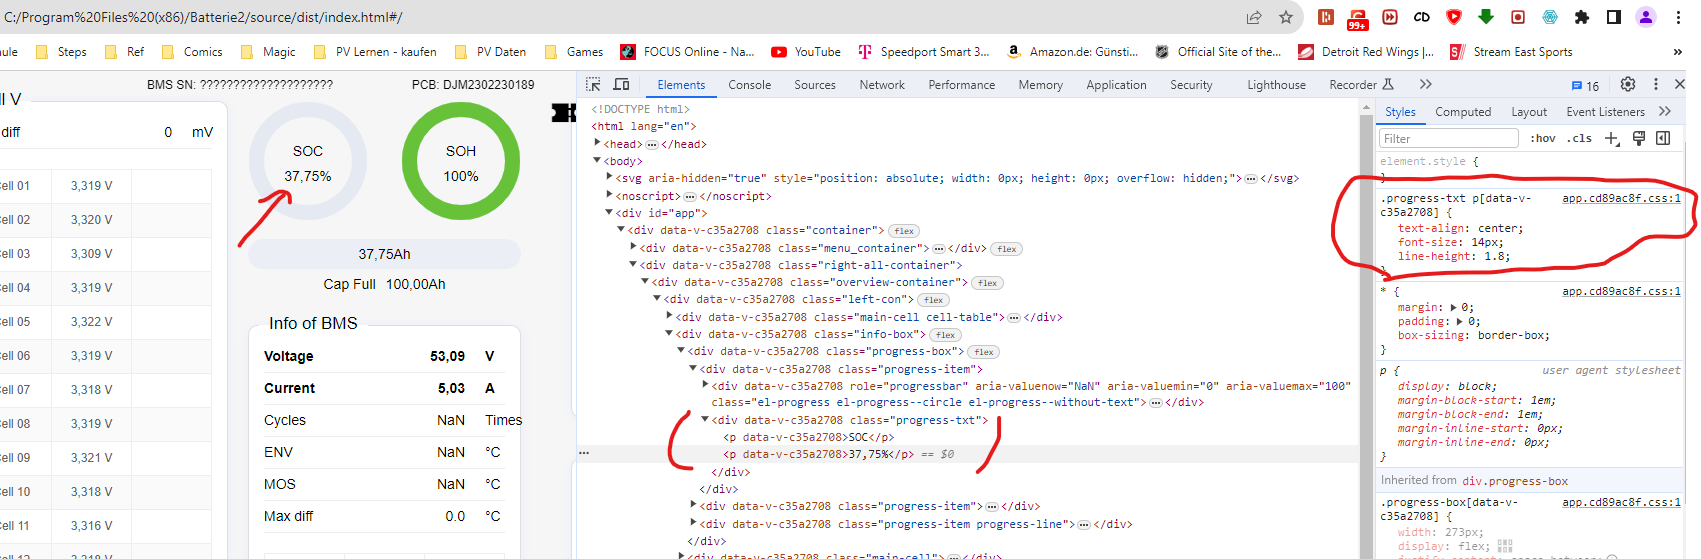Activate the inspect element picker icon
This screenshot has height=559, width=1701.
pyautogui.click(x=593, y=85)
